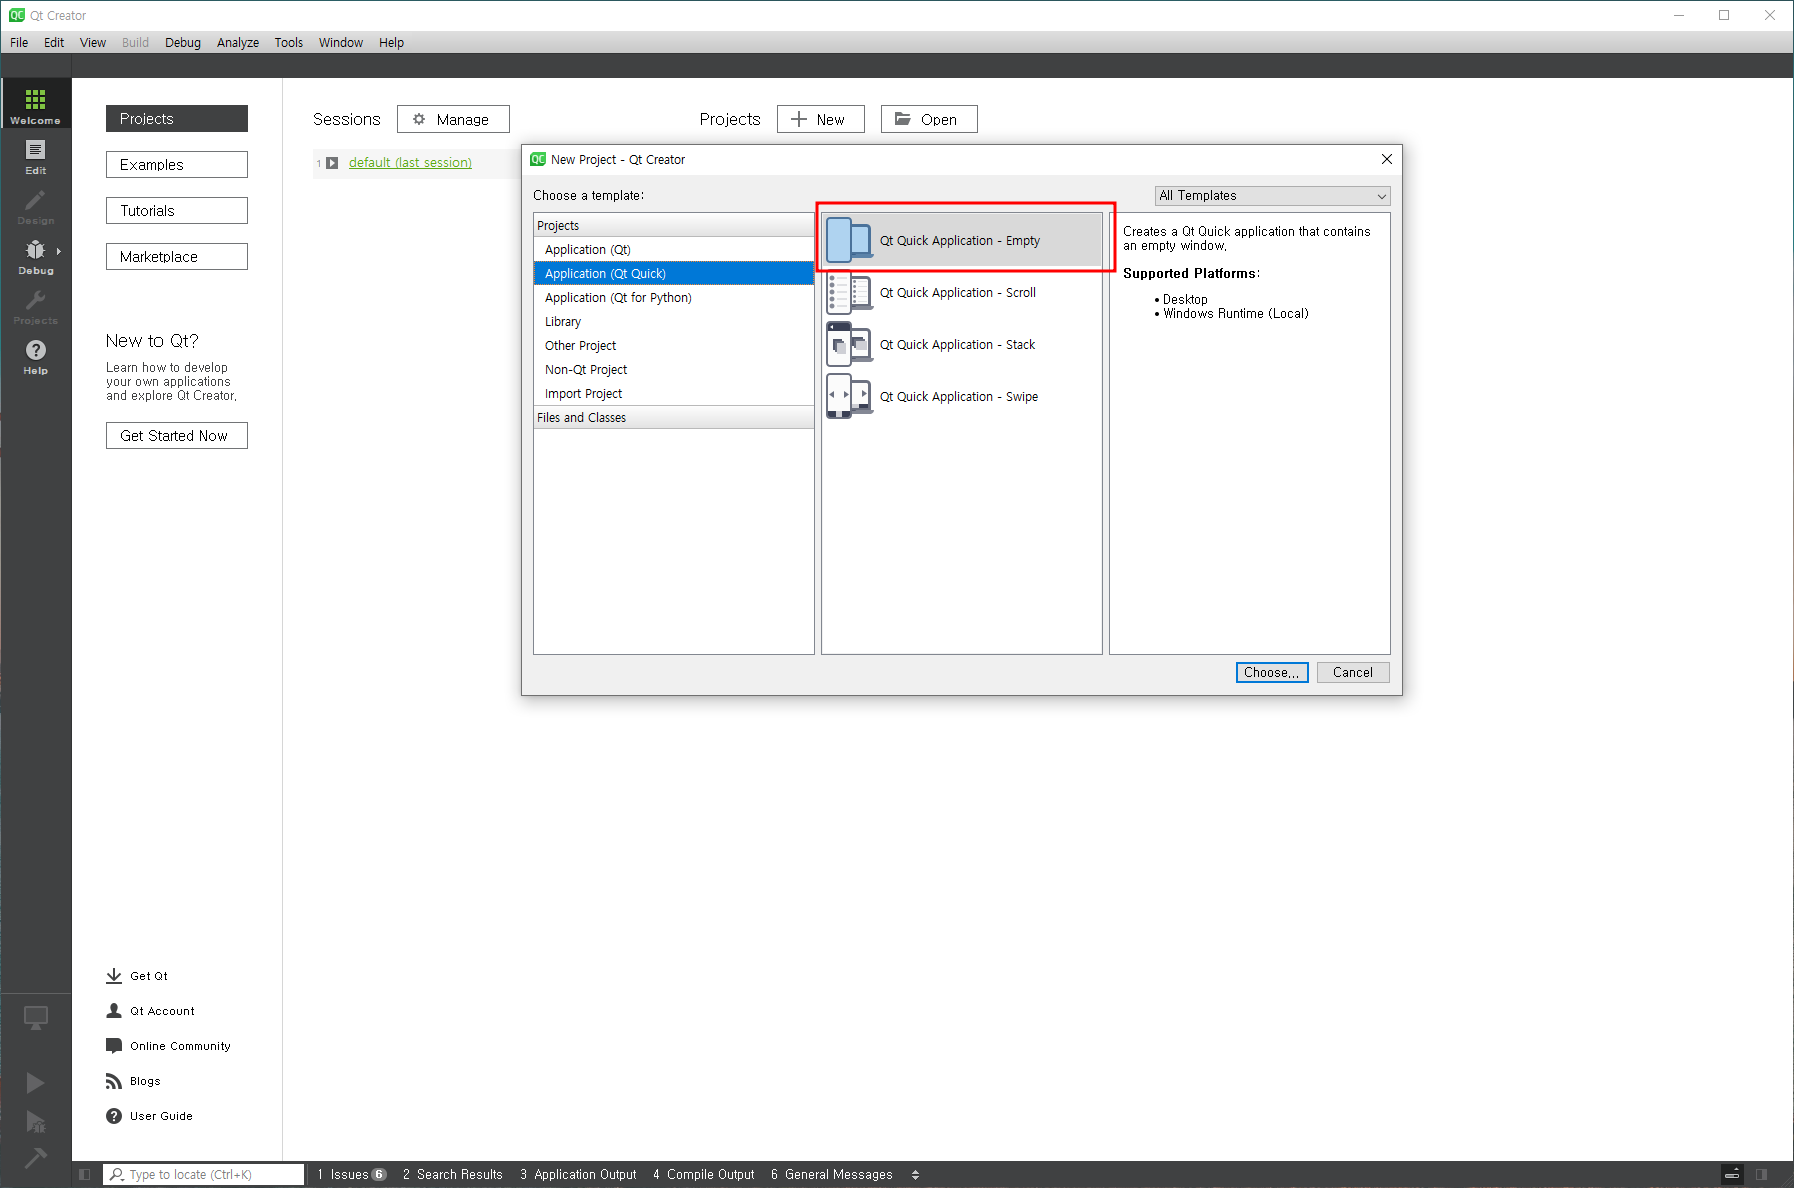This screenshot has width=1794, height=1188.
Task: Click the Manage sessions button
Action: pos(453,119)
